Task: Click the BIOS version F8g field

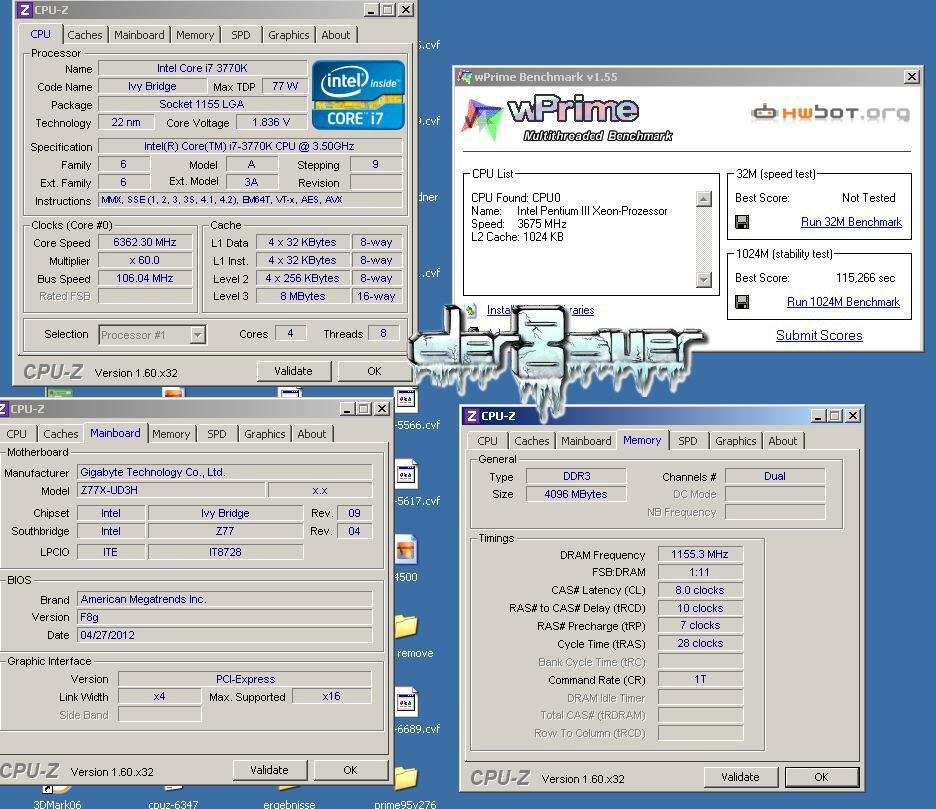Action: coord(224,617)
